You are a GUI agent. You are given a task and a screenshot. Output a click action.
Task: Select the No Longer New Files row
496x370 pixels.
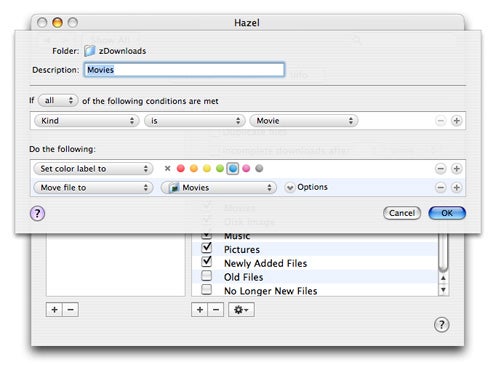[x=315, y=290]
